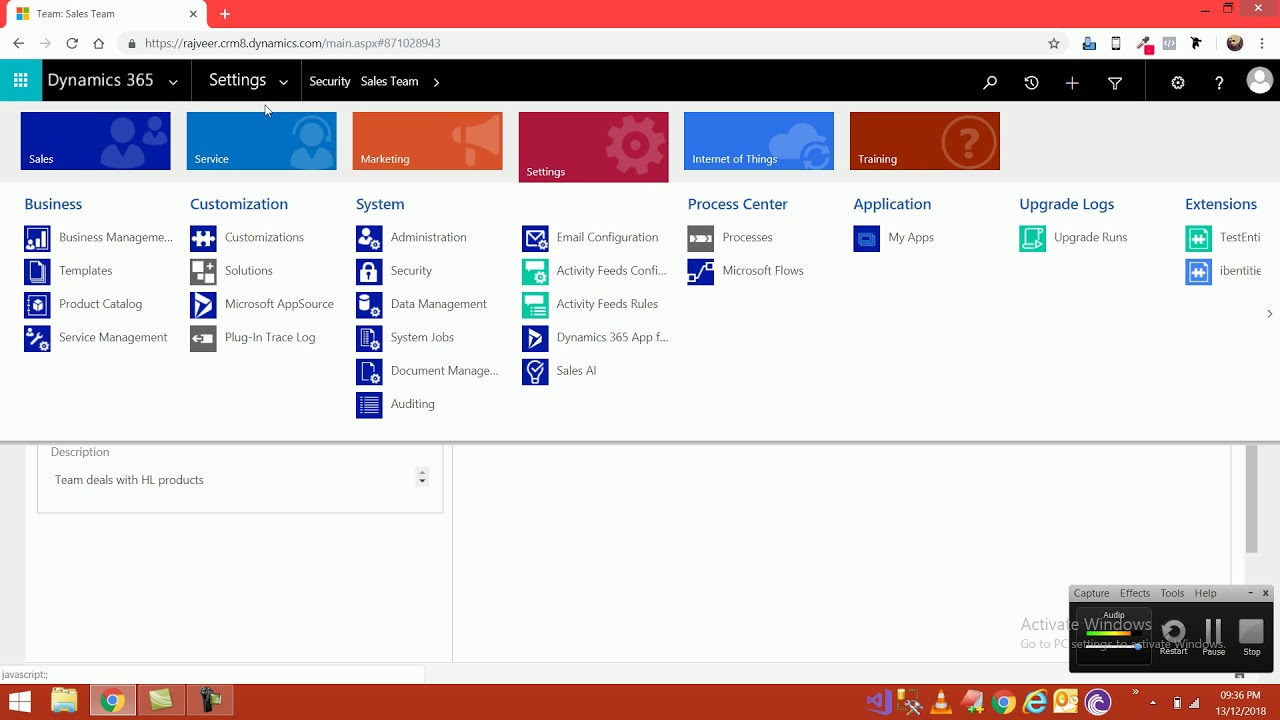
Task: Click the Business Management icon
Action: [37, 238]
